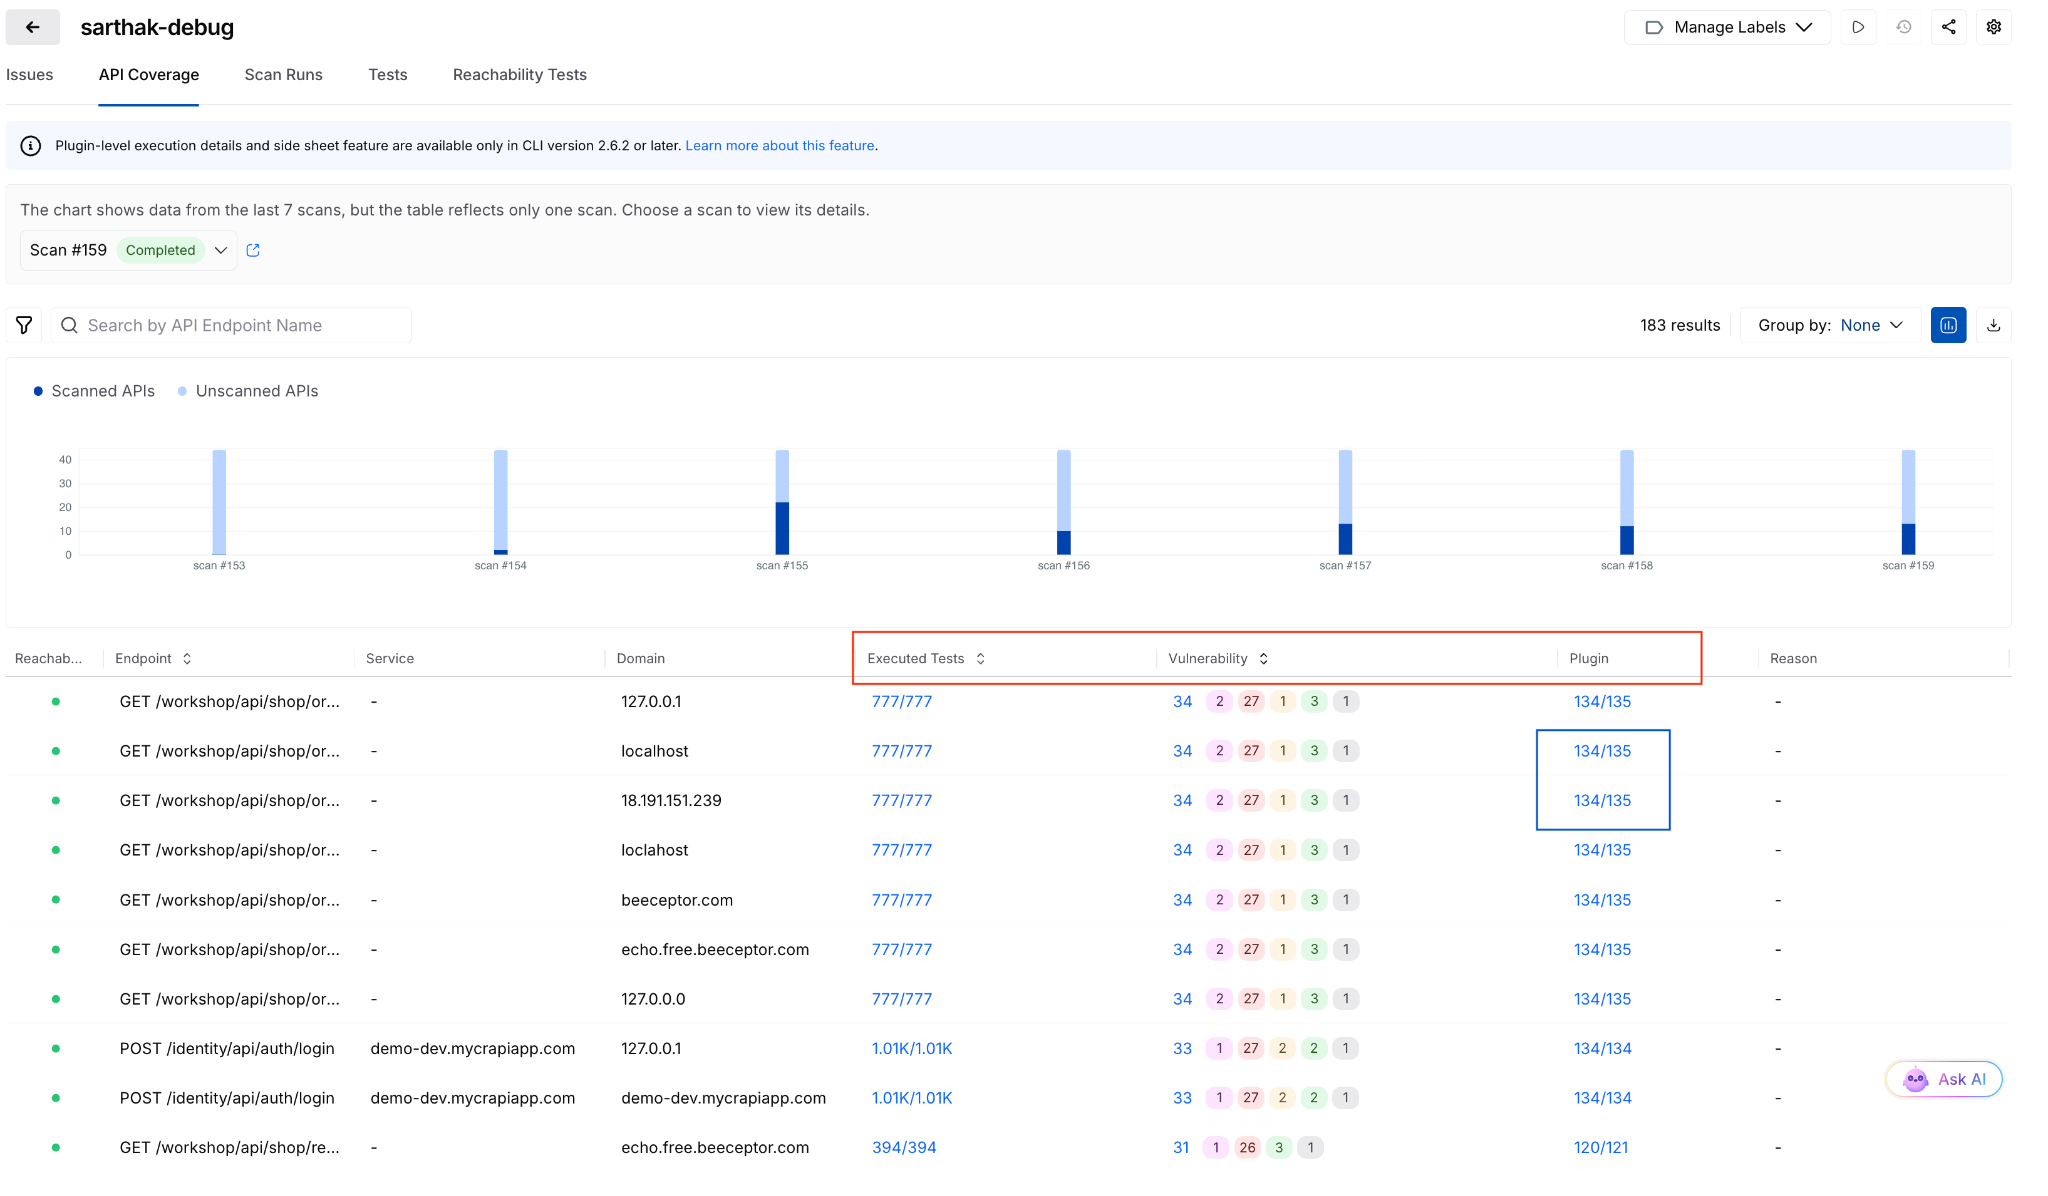Click the scan #155 chart bar
The height and width of the screenshot is (1196, 2048).
(782, 502)
